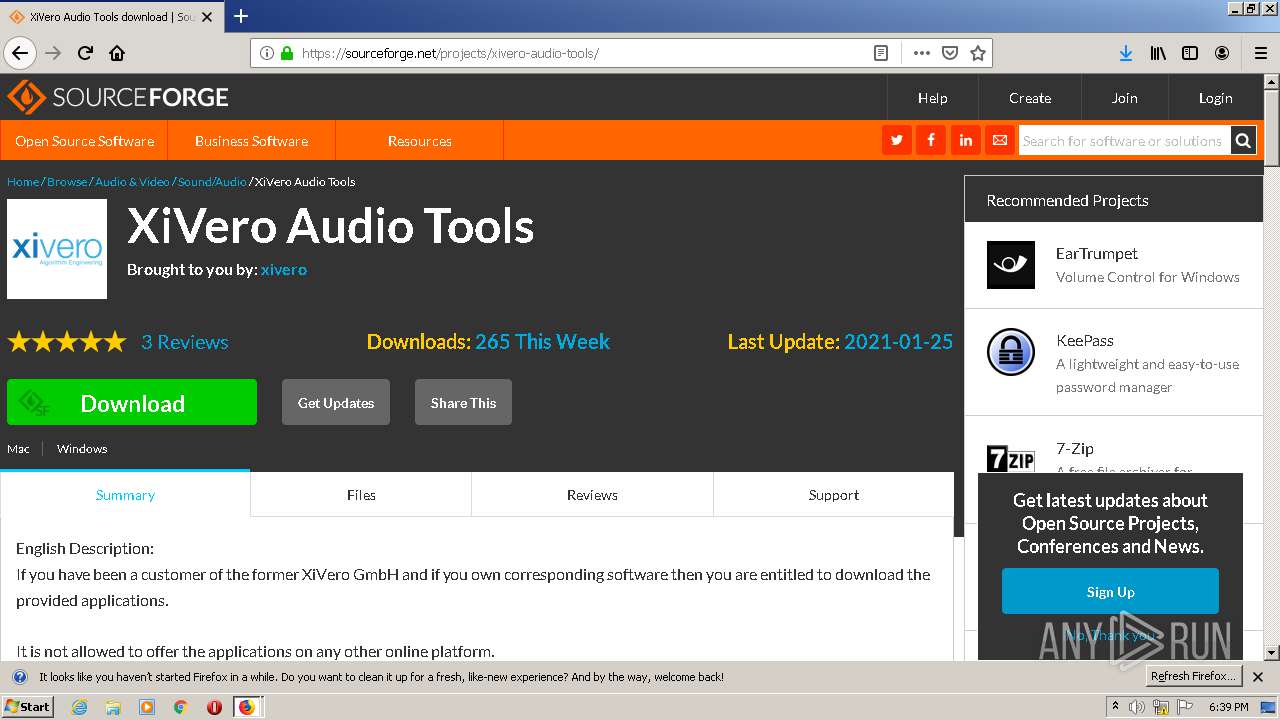Image resolution: width=1280 pixels, height=720 pixels.
Task: Expand Business Software menu
Action: pyautogui.click(x=252, y=141)
